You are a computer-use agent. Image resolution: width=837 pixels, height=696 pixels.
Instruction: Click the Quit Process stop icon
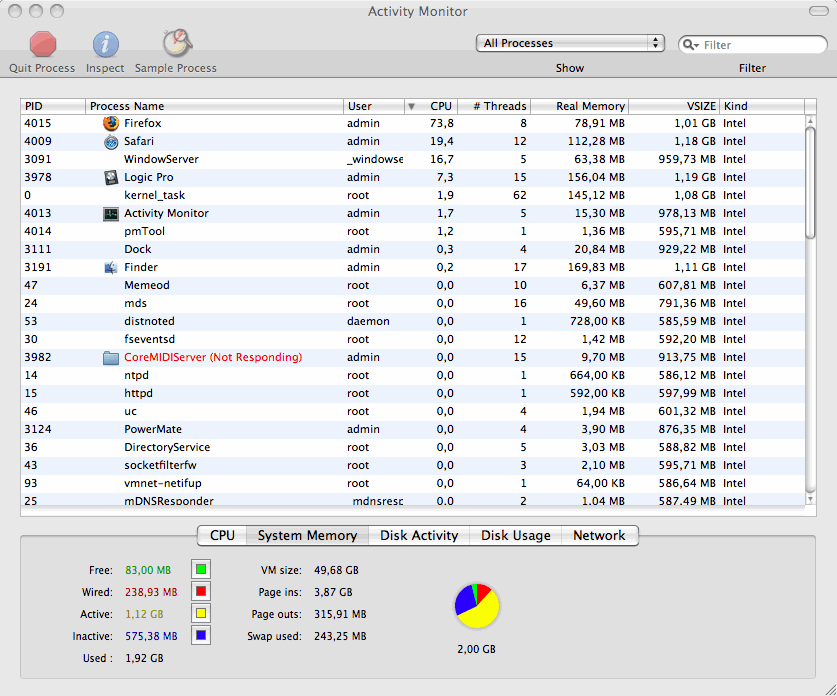pos(43,44)
